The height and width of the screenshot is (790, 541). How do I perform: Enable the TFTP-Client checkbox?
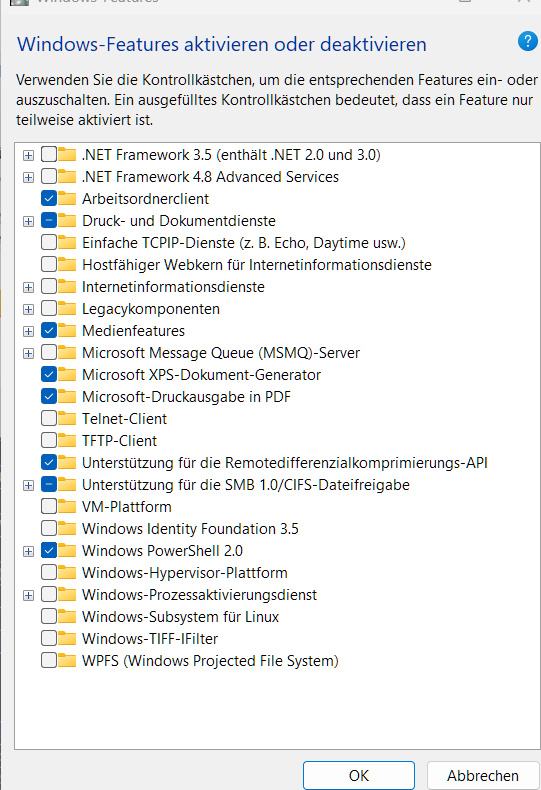49,440
